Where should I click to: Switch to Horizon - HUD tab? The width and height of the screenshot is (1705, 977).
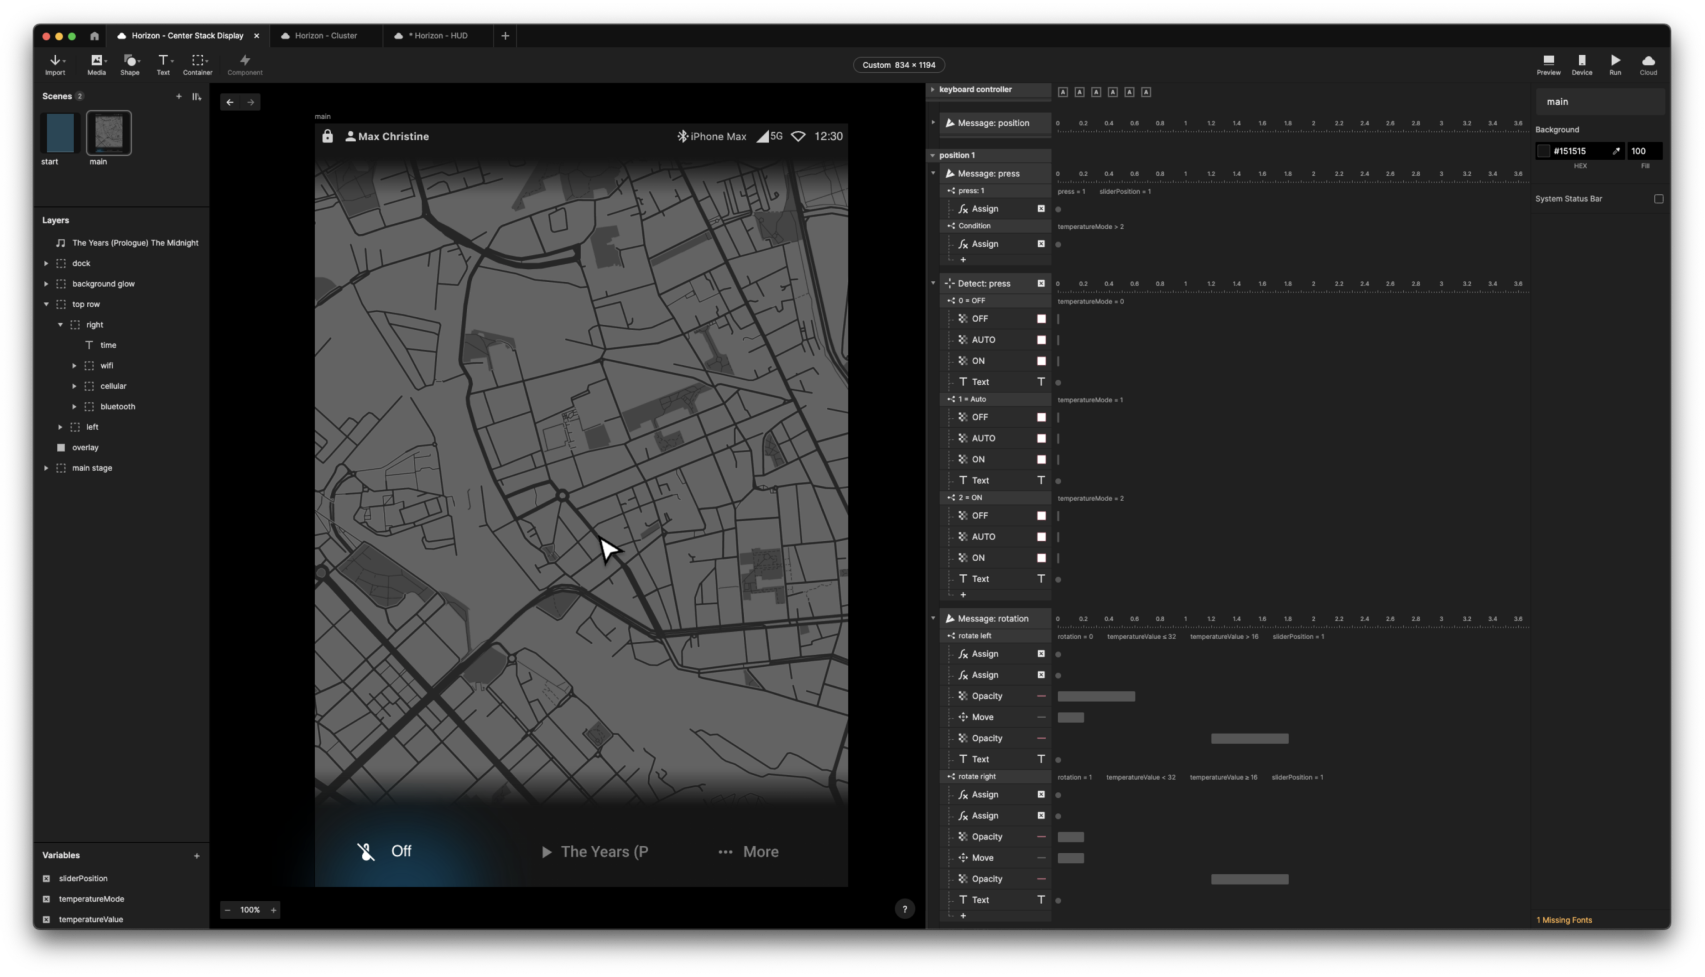pos(437,36)
